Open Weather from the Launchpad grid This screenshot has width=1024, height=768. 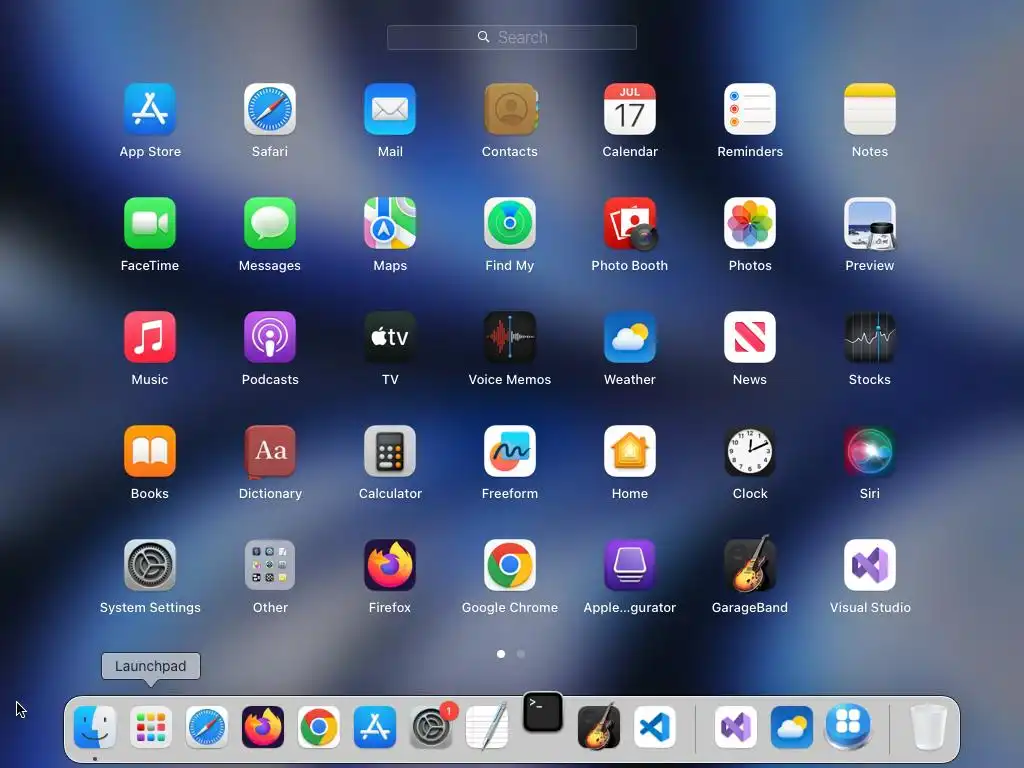click(x=630, y=337)
